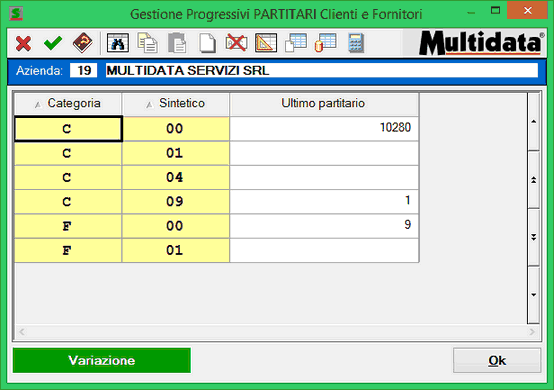Click the horizontal scrollbar left arrow
The height and width of the screenshot is (390, 554).
22,332
